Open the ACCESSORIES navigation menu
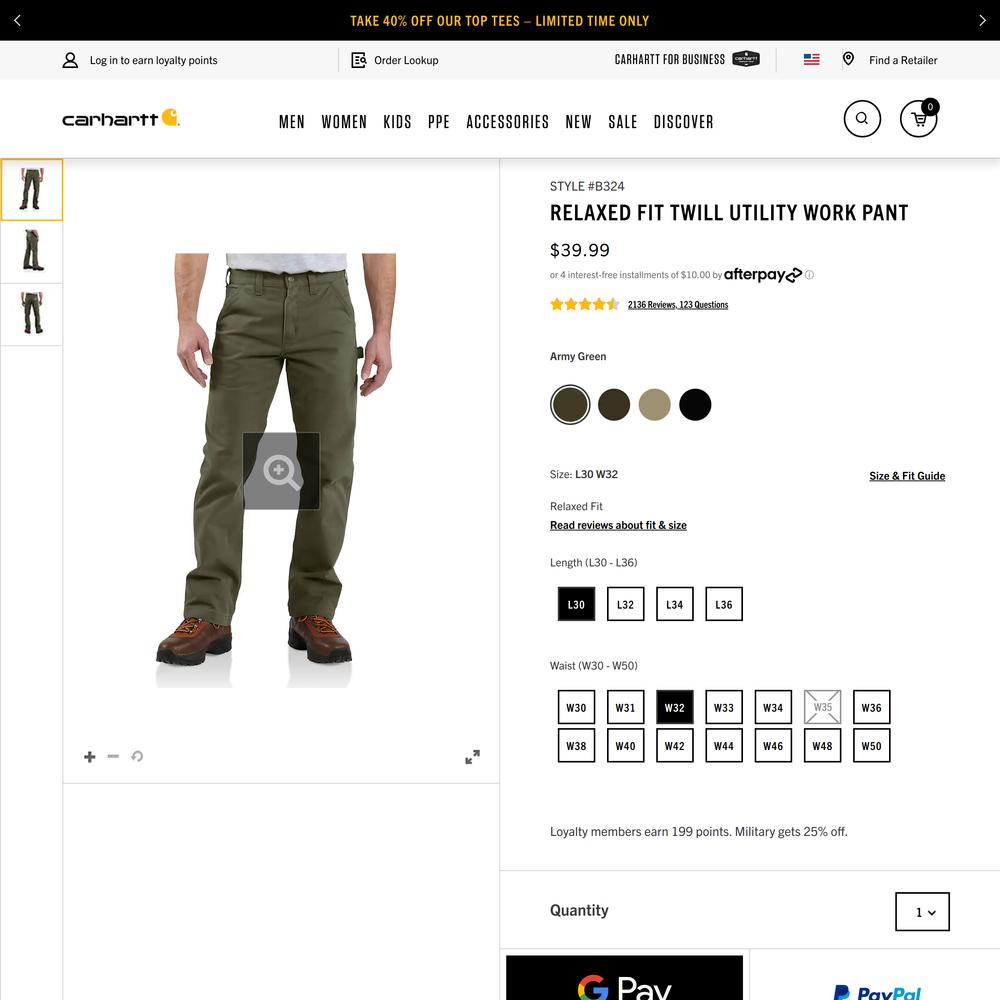 [508, 122]
